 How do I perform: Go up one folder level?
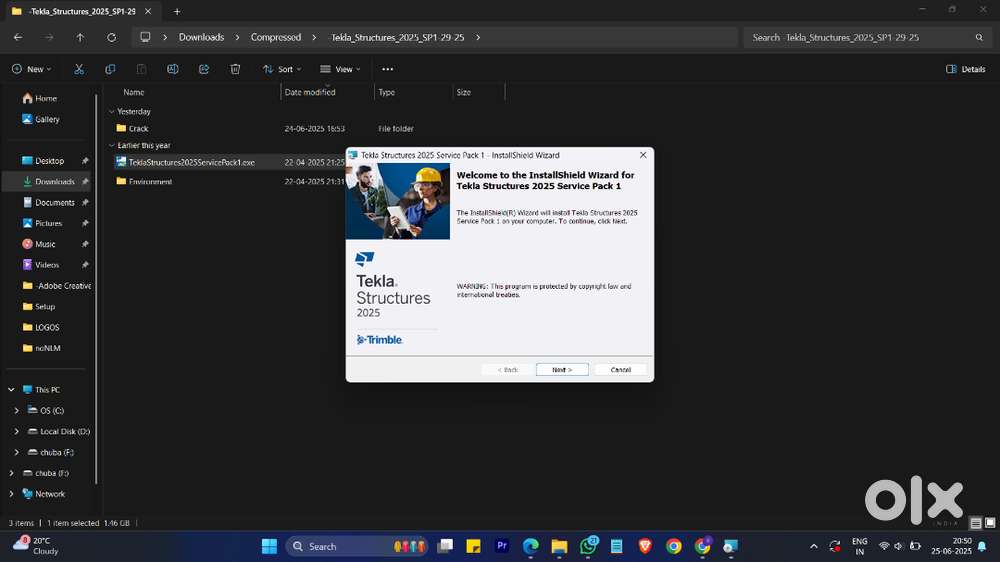tap(80, 37)
